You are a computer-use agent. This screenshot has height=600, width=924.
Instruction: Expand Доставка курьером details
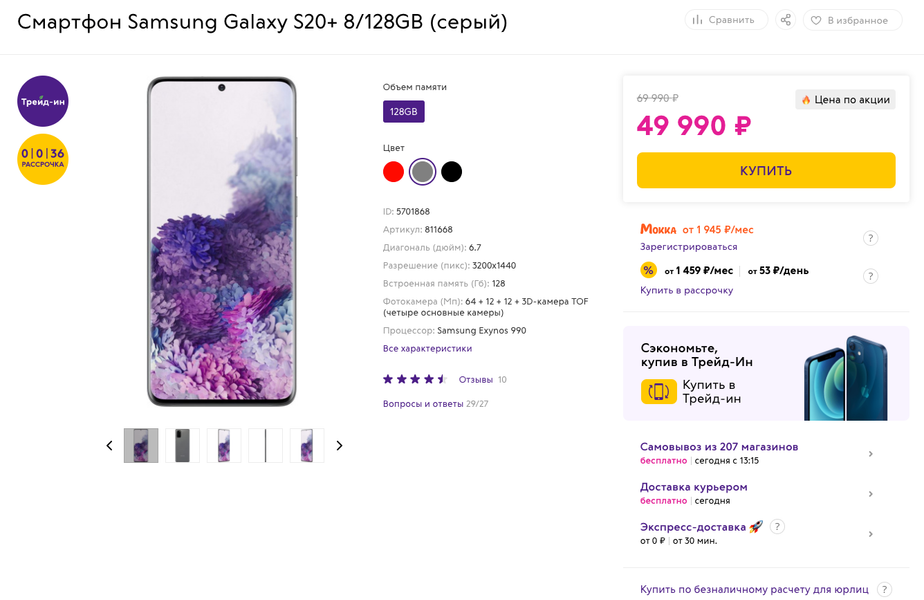[870, 494]
